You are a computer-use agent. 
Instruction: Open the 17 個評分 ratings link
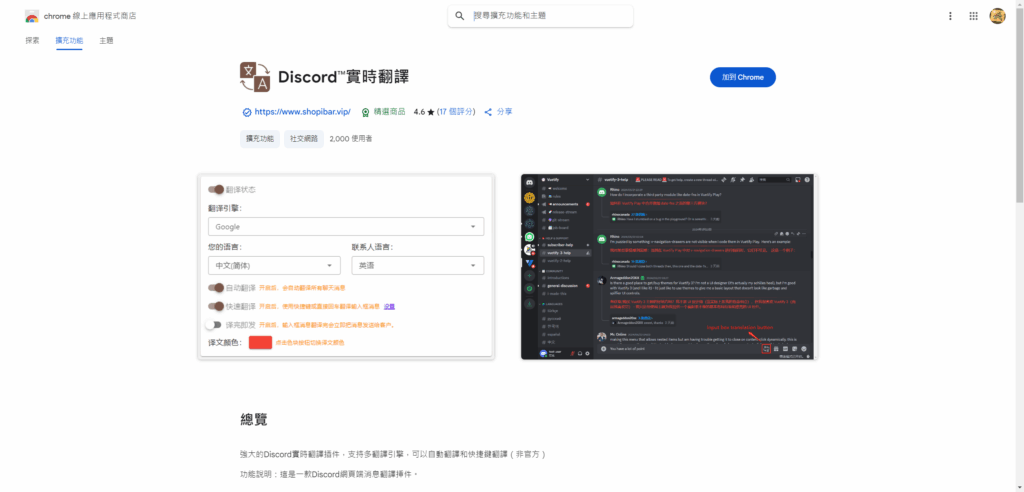(x=456, y=112)
